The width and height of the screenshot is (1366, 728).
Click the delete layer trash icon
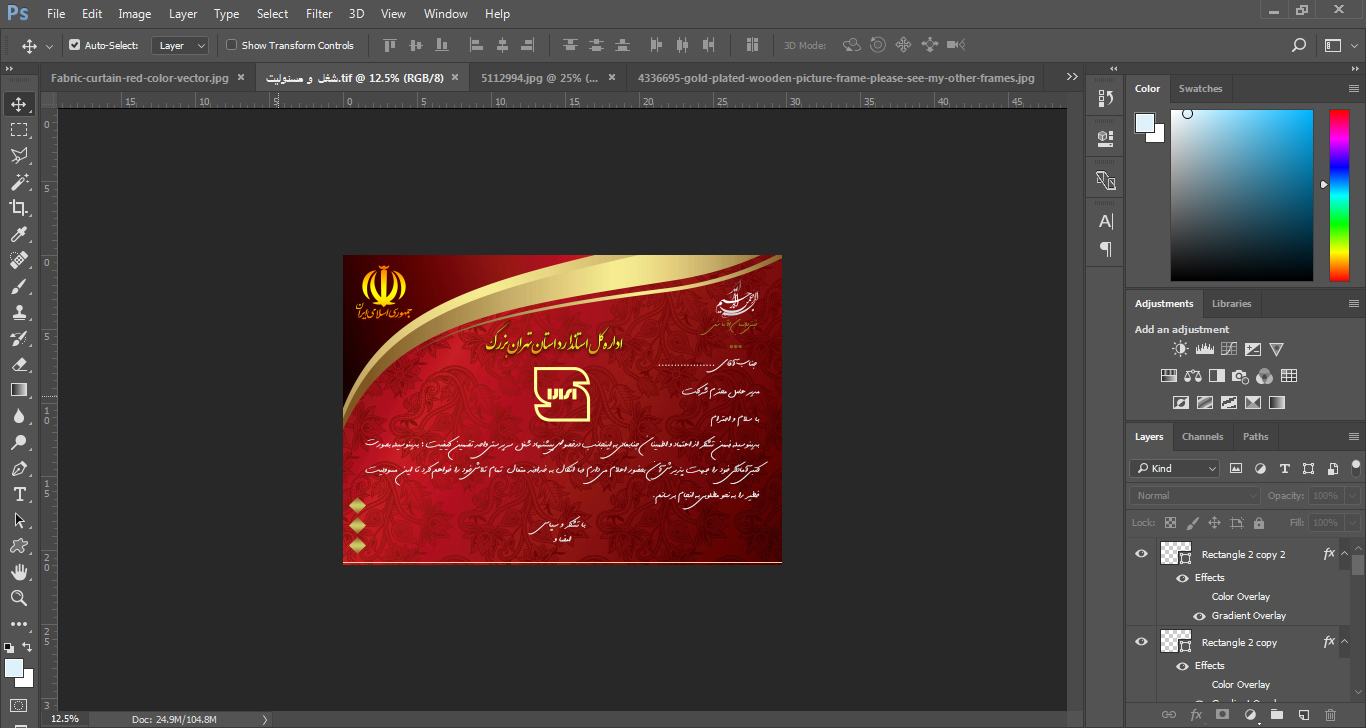[1329, 715]
